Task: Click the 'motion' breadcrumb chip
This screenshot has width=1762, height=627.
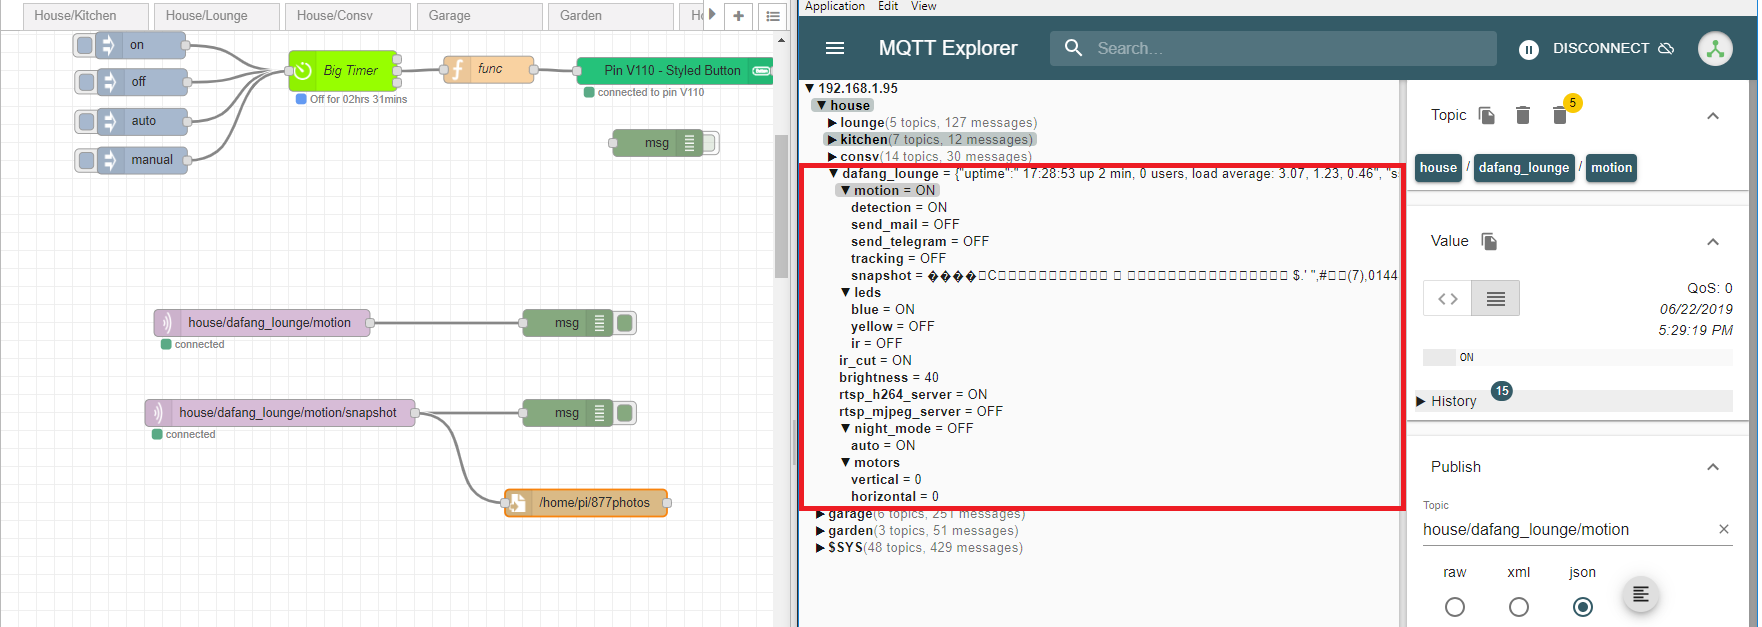Action: coord(1611,168)
